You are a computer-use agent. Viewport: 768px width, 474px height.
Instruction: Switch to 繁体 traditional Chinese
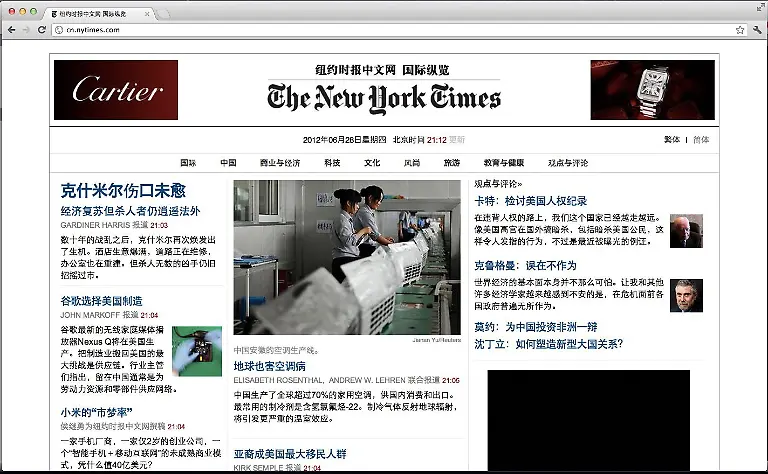point(672,140)
